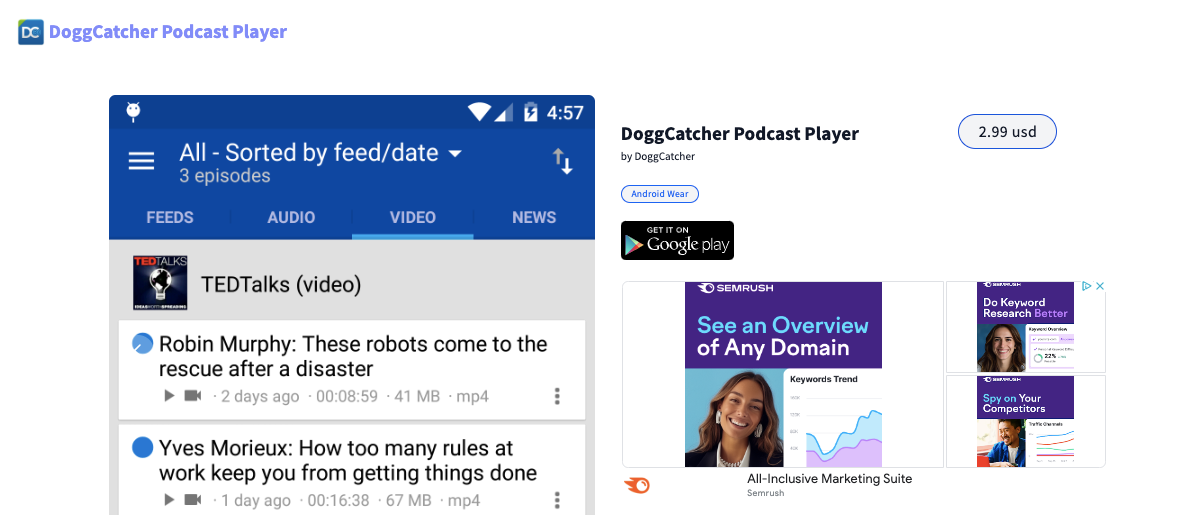The height and width of the screenshot is (515, 1181).
Task: Click the blue unplayed dot for Yves Morieux
Action: (x=142, y=448)
